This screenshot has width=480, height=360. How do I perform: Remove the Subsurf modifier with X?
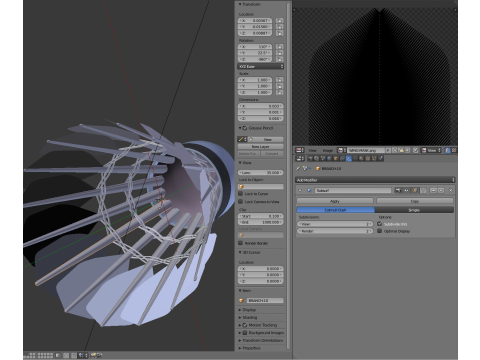click(450, 190)
